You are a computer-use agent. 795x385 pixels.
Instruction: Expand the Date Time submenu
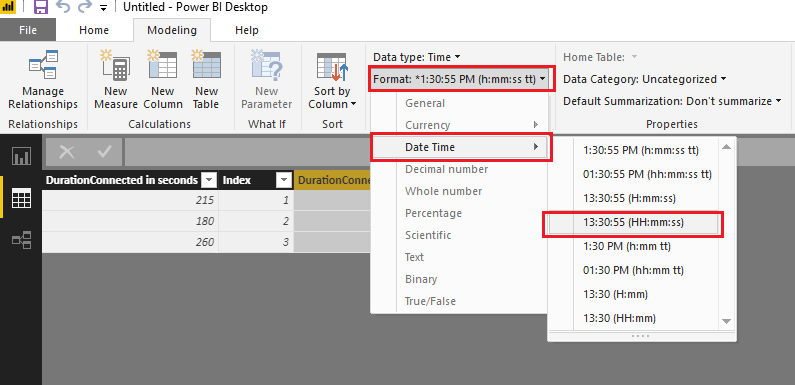tap(459, 147)
